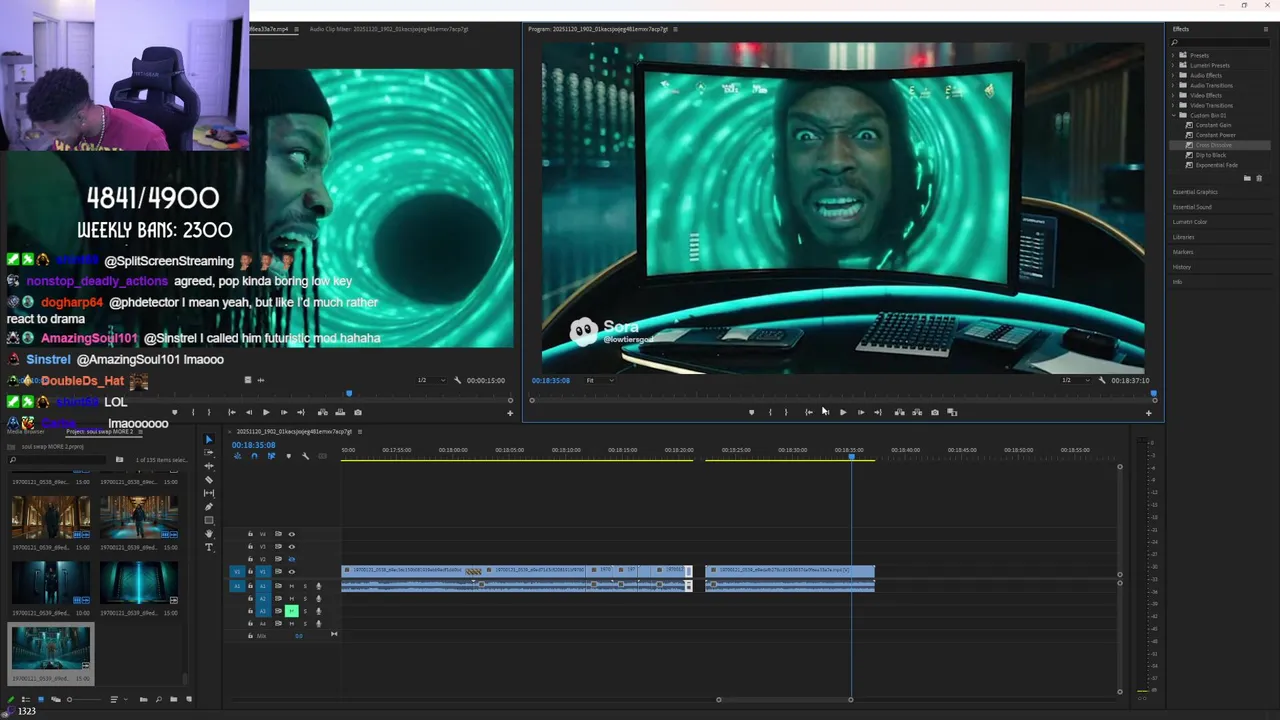Click Program monitor Comparison View icon
This screenshot has width=1280, height=720.
click(x=952, y=412)
